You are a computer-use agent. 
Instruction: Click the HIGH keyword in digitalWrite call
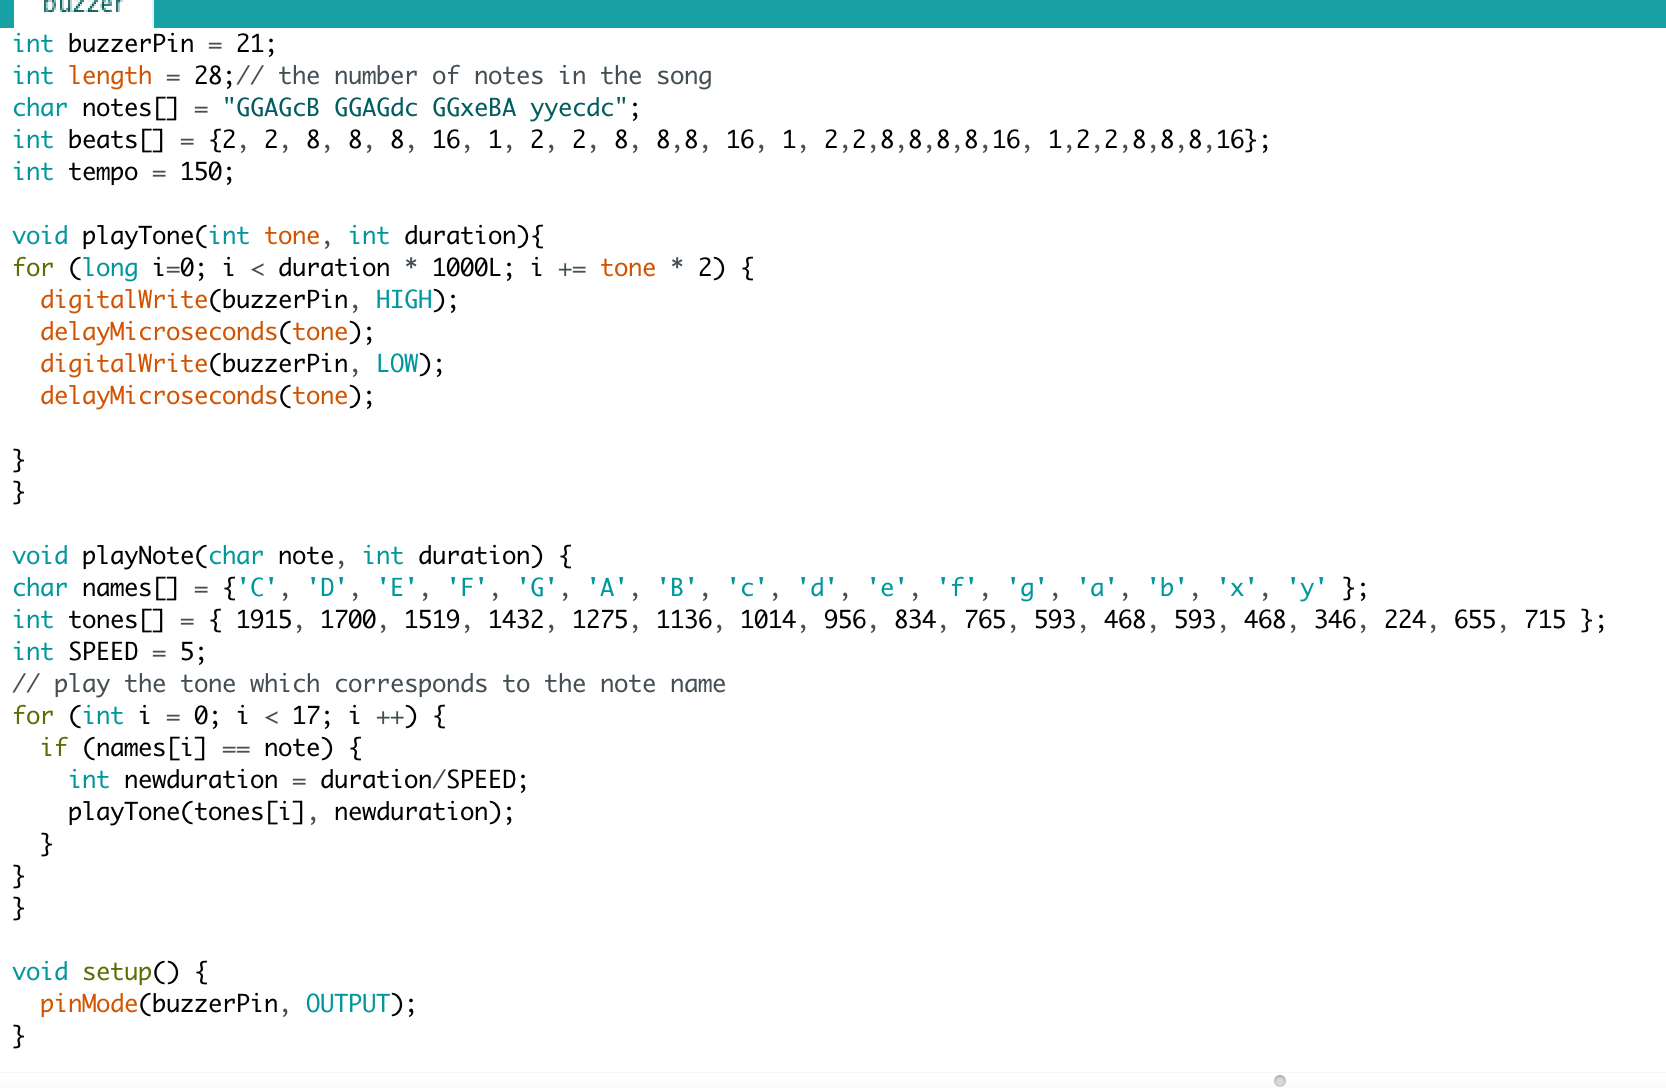click(x=404, y=300)
